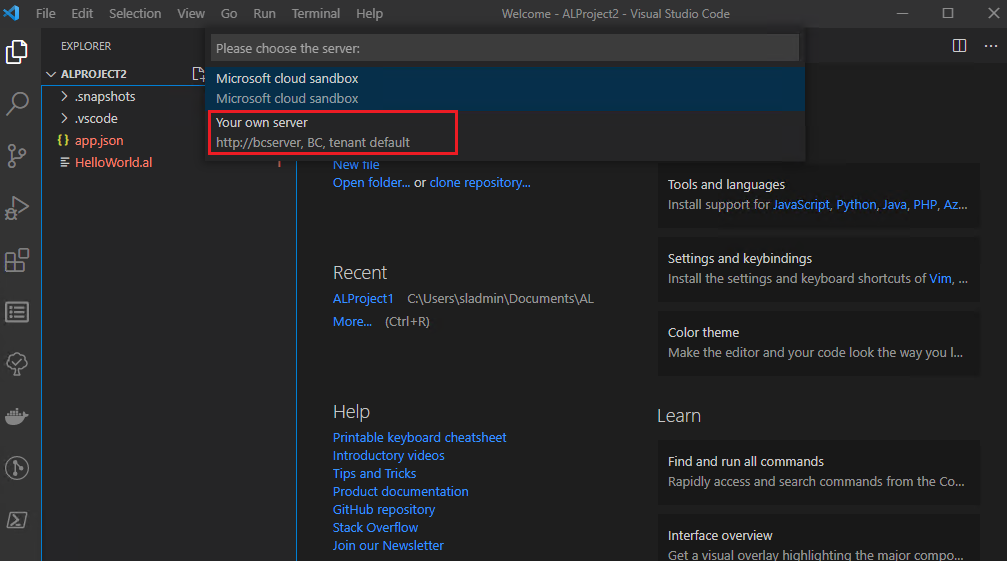1007x561 pixels.
Task: Click the New file link
Action: click(x=356, y=165)
